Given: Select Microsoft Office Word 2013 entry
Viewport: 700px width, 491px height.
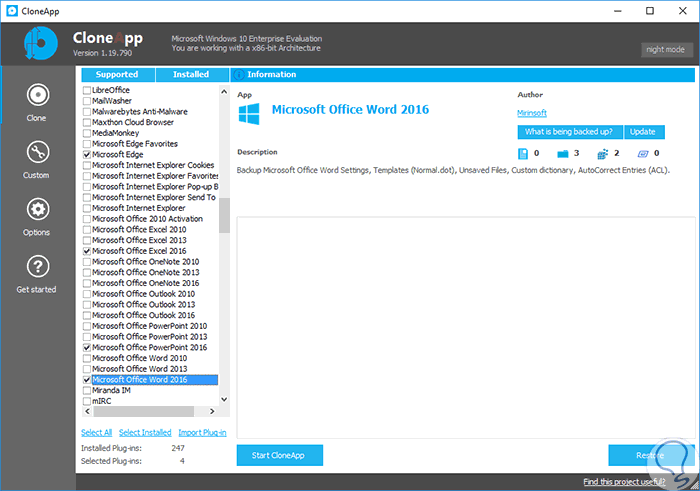Looking at the screenshot, I should point(139,369).
